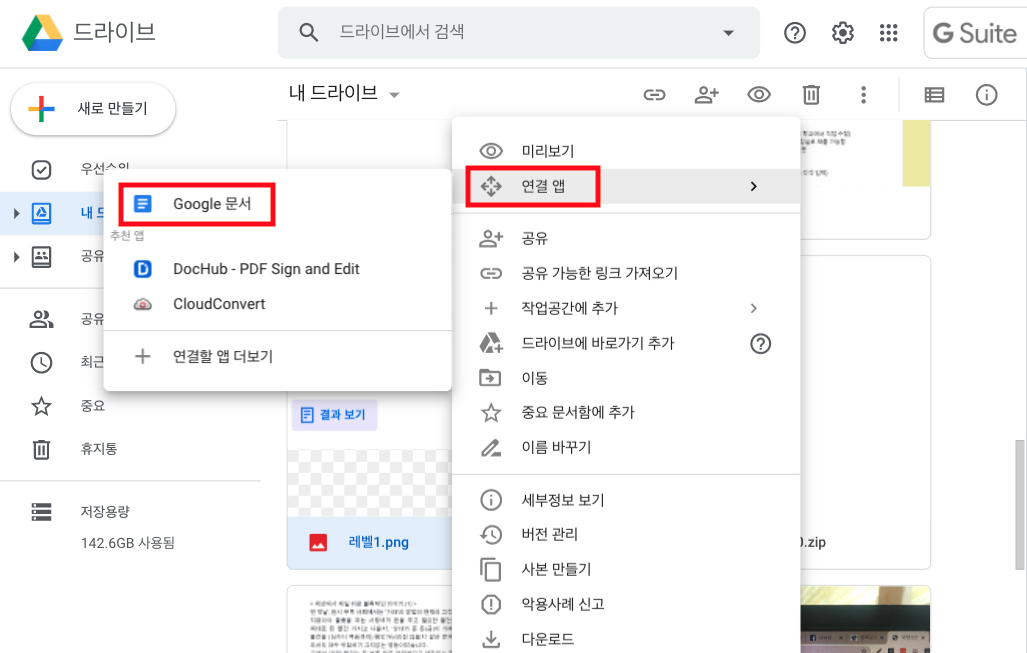This screenshot has width=1027, height=653.
Task: Click 연결할 앱 더보기 option
Action: pyautogui.click(x=278, y=356)
